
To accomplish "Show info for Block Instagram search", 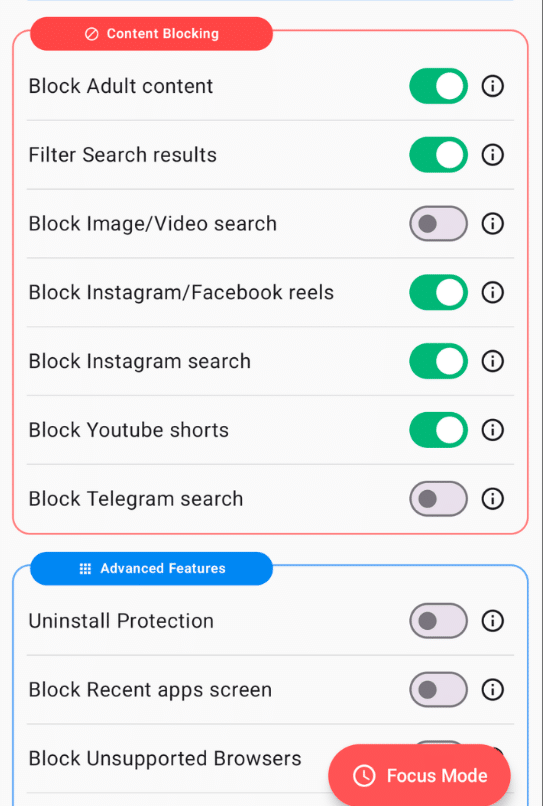I will click(x=493, y=361).
